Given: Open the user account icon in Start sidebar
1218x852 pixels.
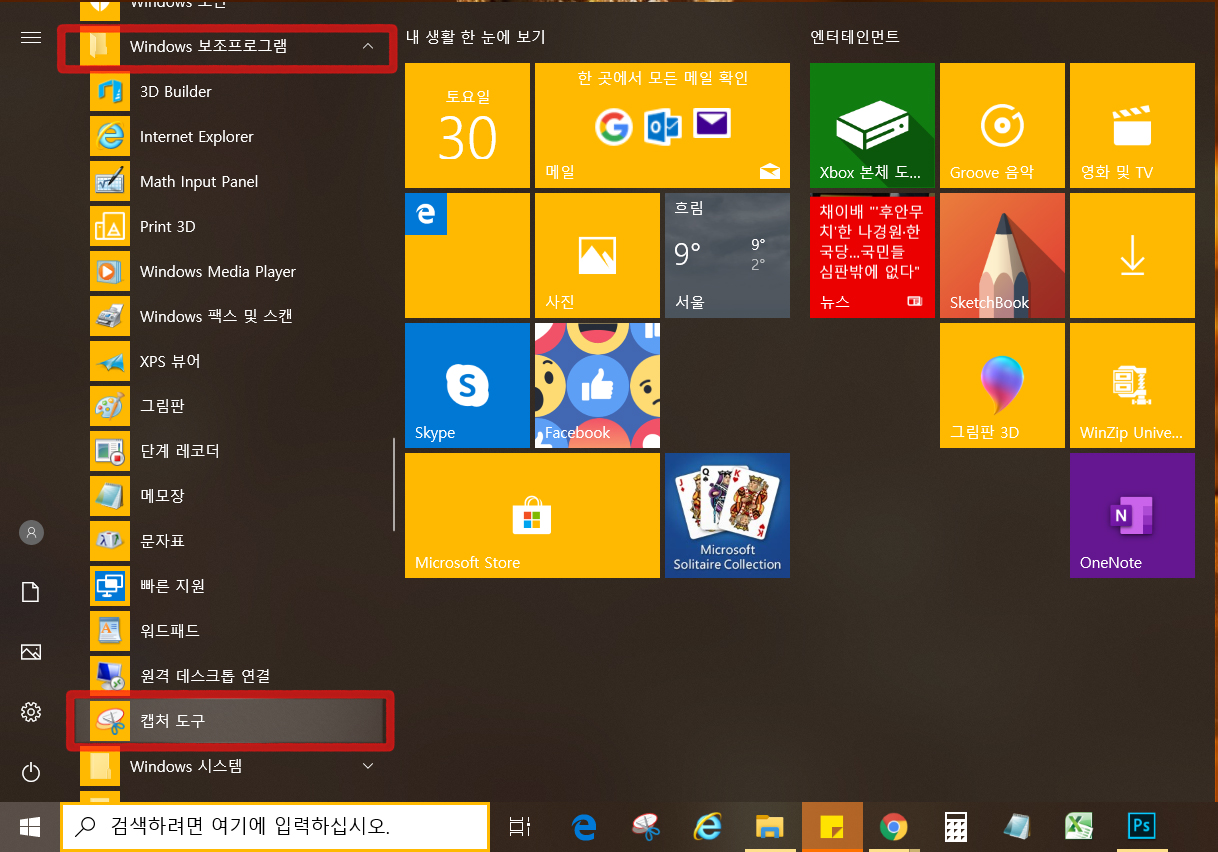Looking at the screenshot, I should 31,532.
